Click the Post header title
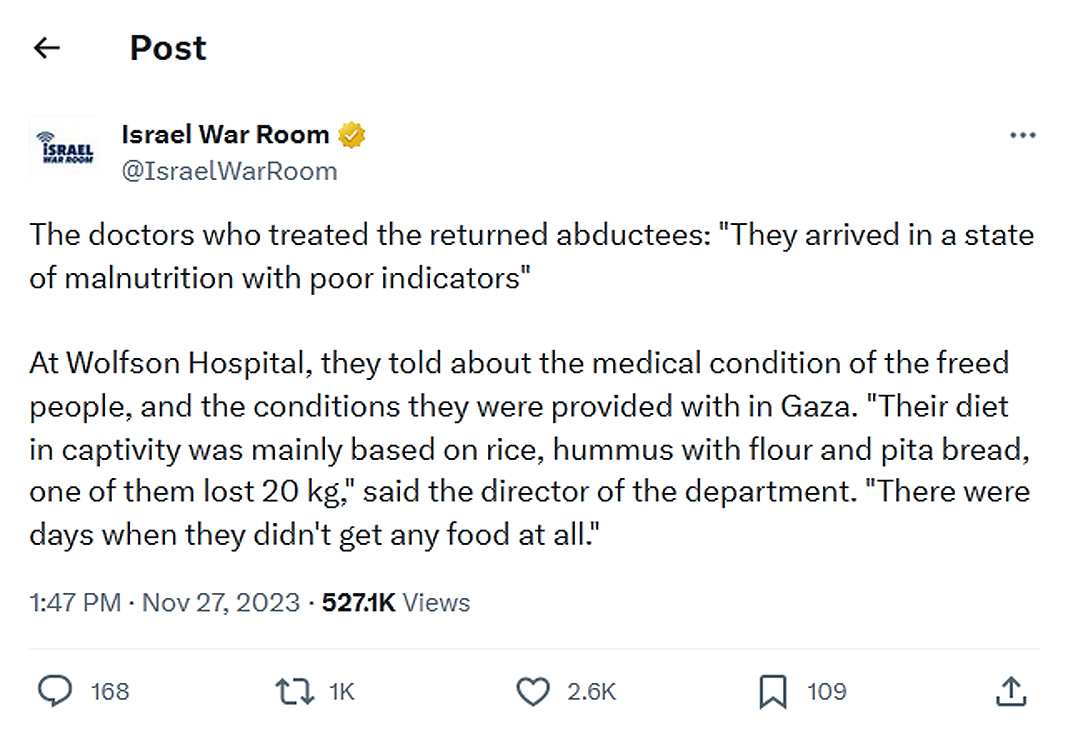The width and height of the screenshot is (1068, 733). [168, 48]
